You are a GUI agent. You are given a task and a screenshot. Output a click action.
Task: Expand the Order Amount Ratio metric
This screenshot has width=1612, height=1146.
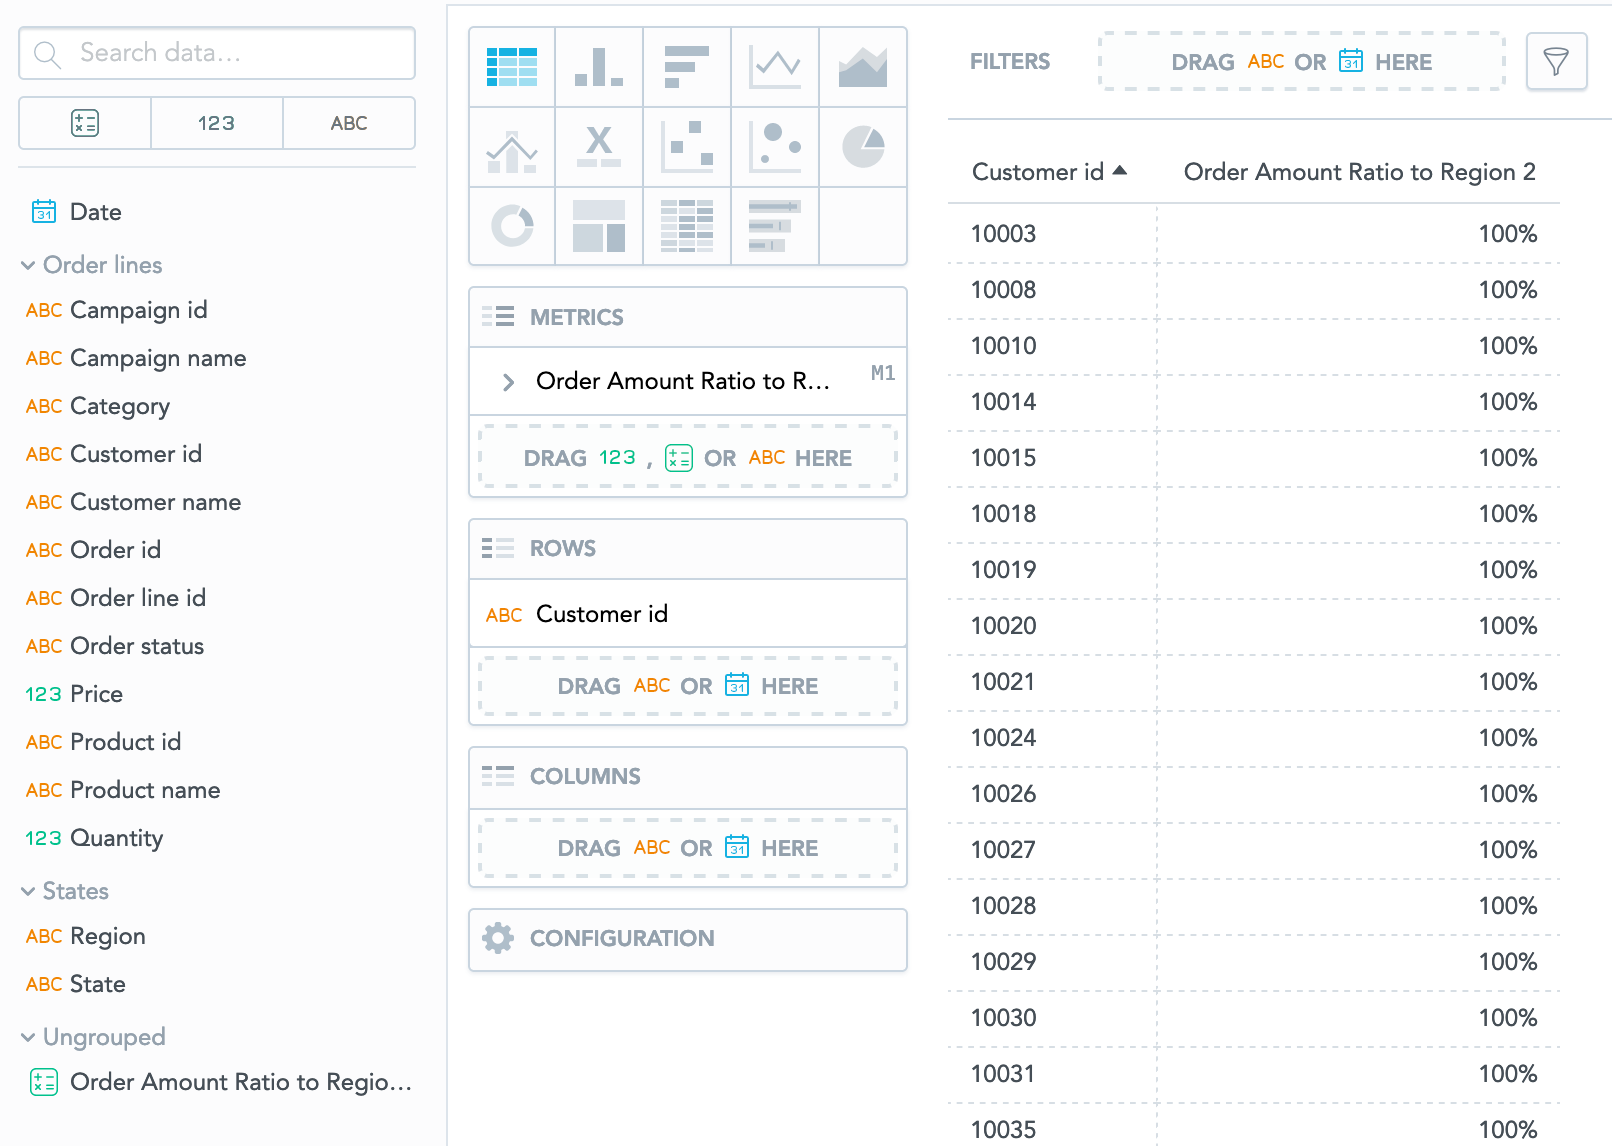(x=509, y=381)
